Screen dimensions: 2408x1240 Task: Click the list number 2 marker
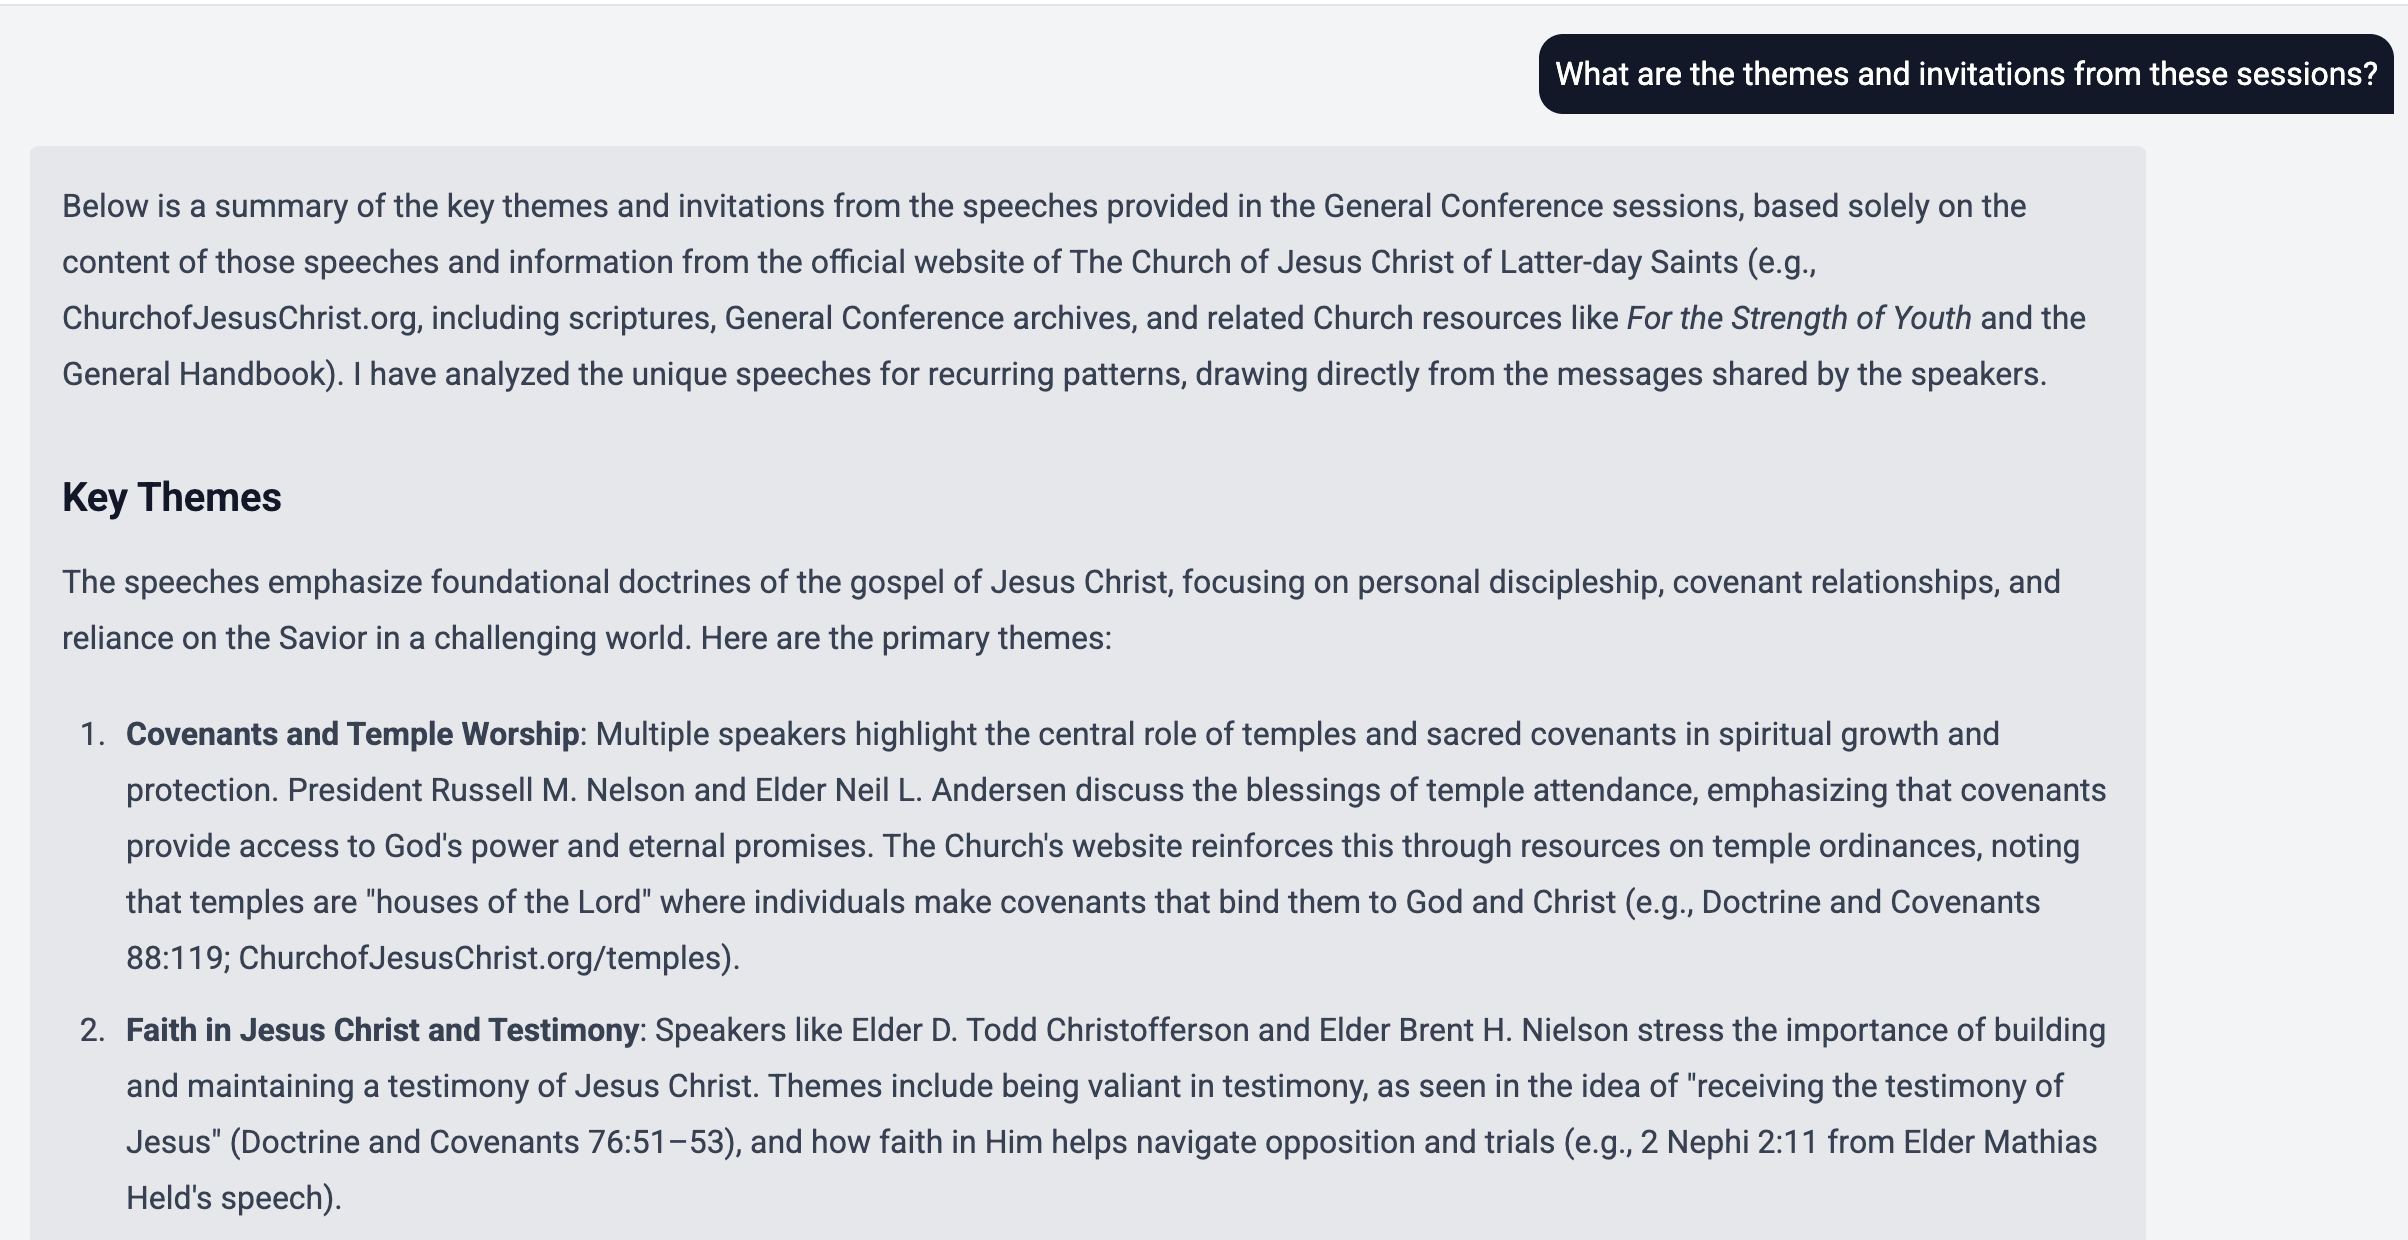pyautogui.click(x=92, y=1030)
